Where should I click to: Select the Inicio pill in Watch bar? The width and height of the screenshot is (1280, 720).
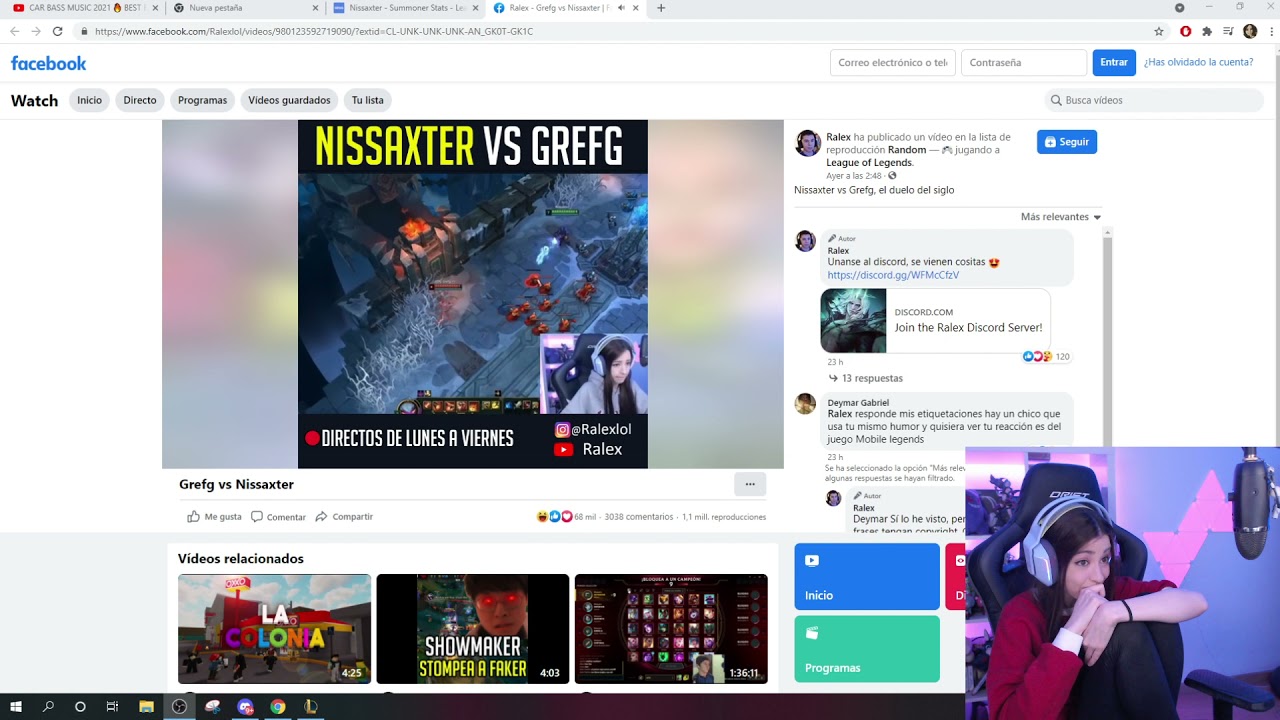point(90,100)
